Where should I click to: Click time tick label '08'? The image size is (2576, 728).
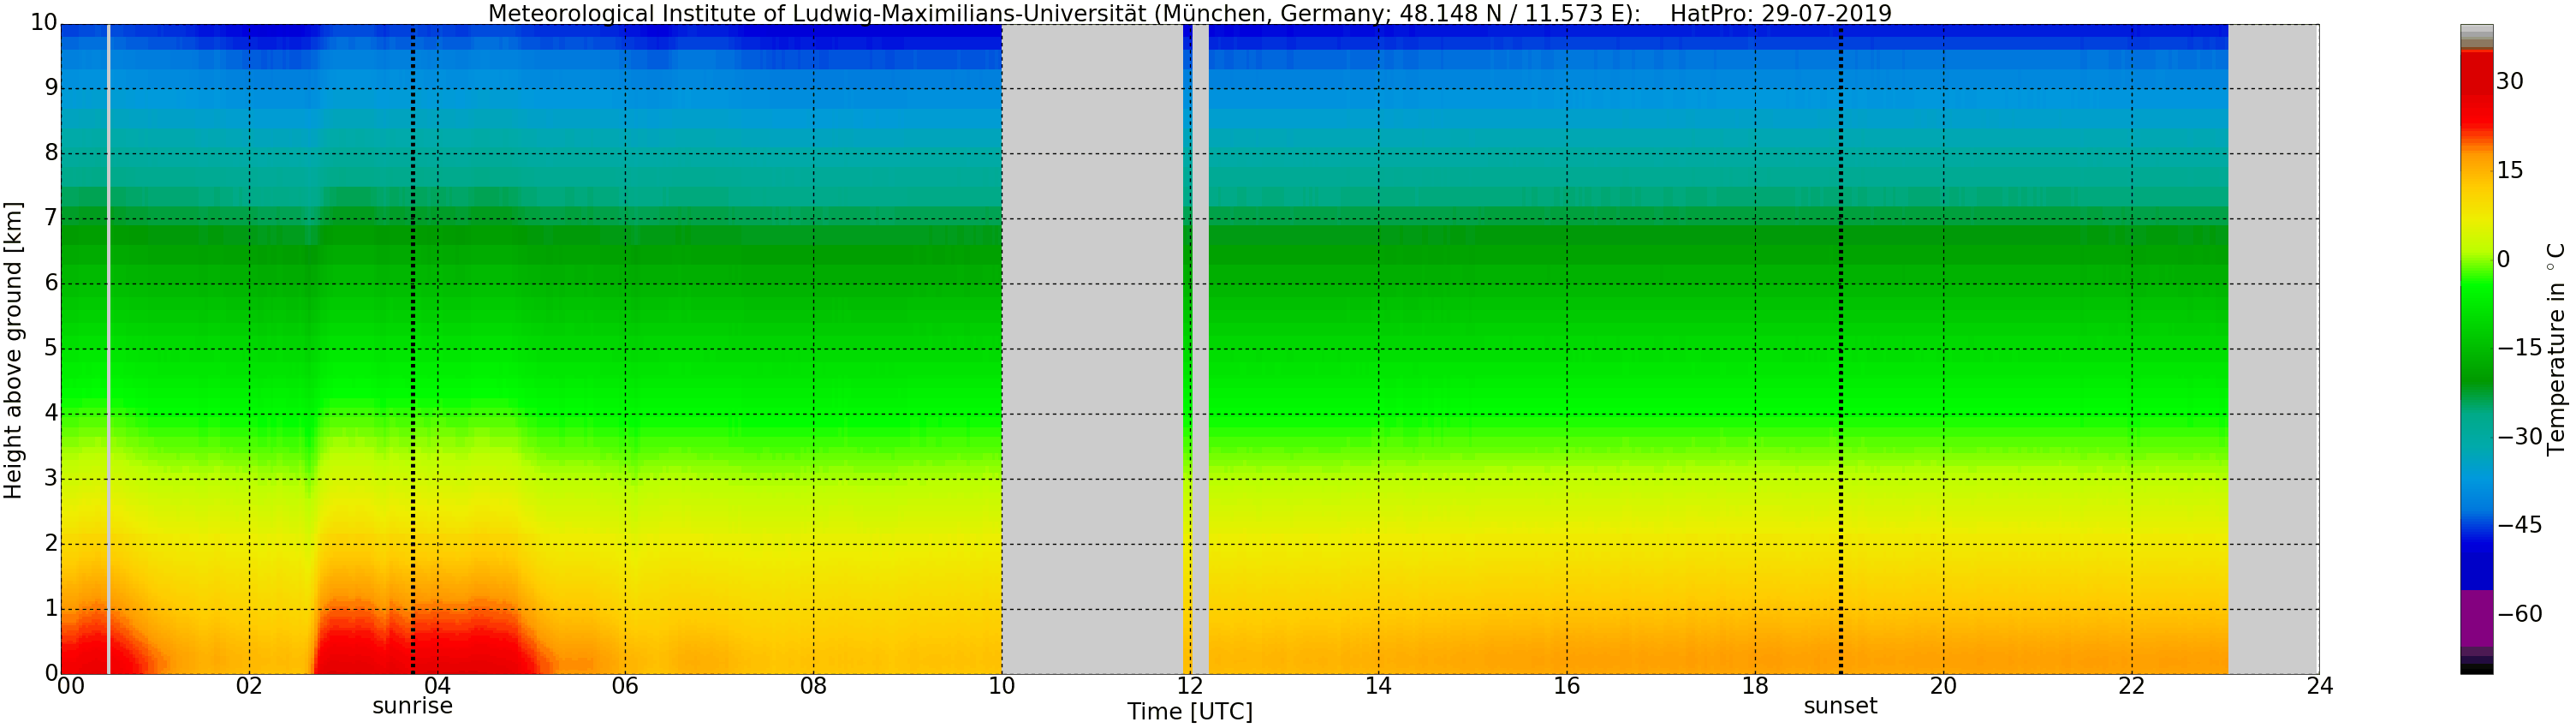pos(813,686)
